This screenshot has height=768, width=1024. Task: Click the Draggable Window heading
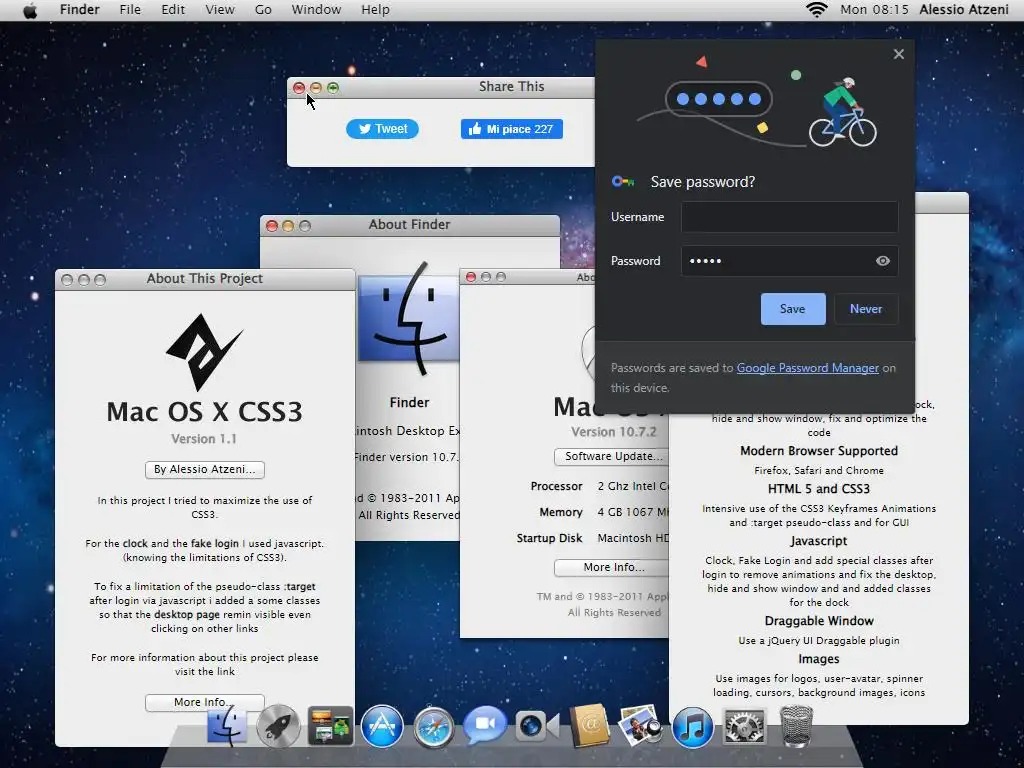[x=819, y=621]
